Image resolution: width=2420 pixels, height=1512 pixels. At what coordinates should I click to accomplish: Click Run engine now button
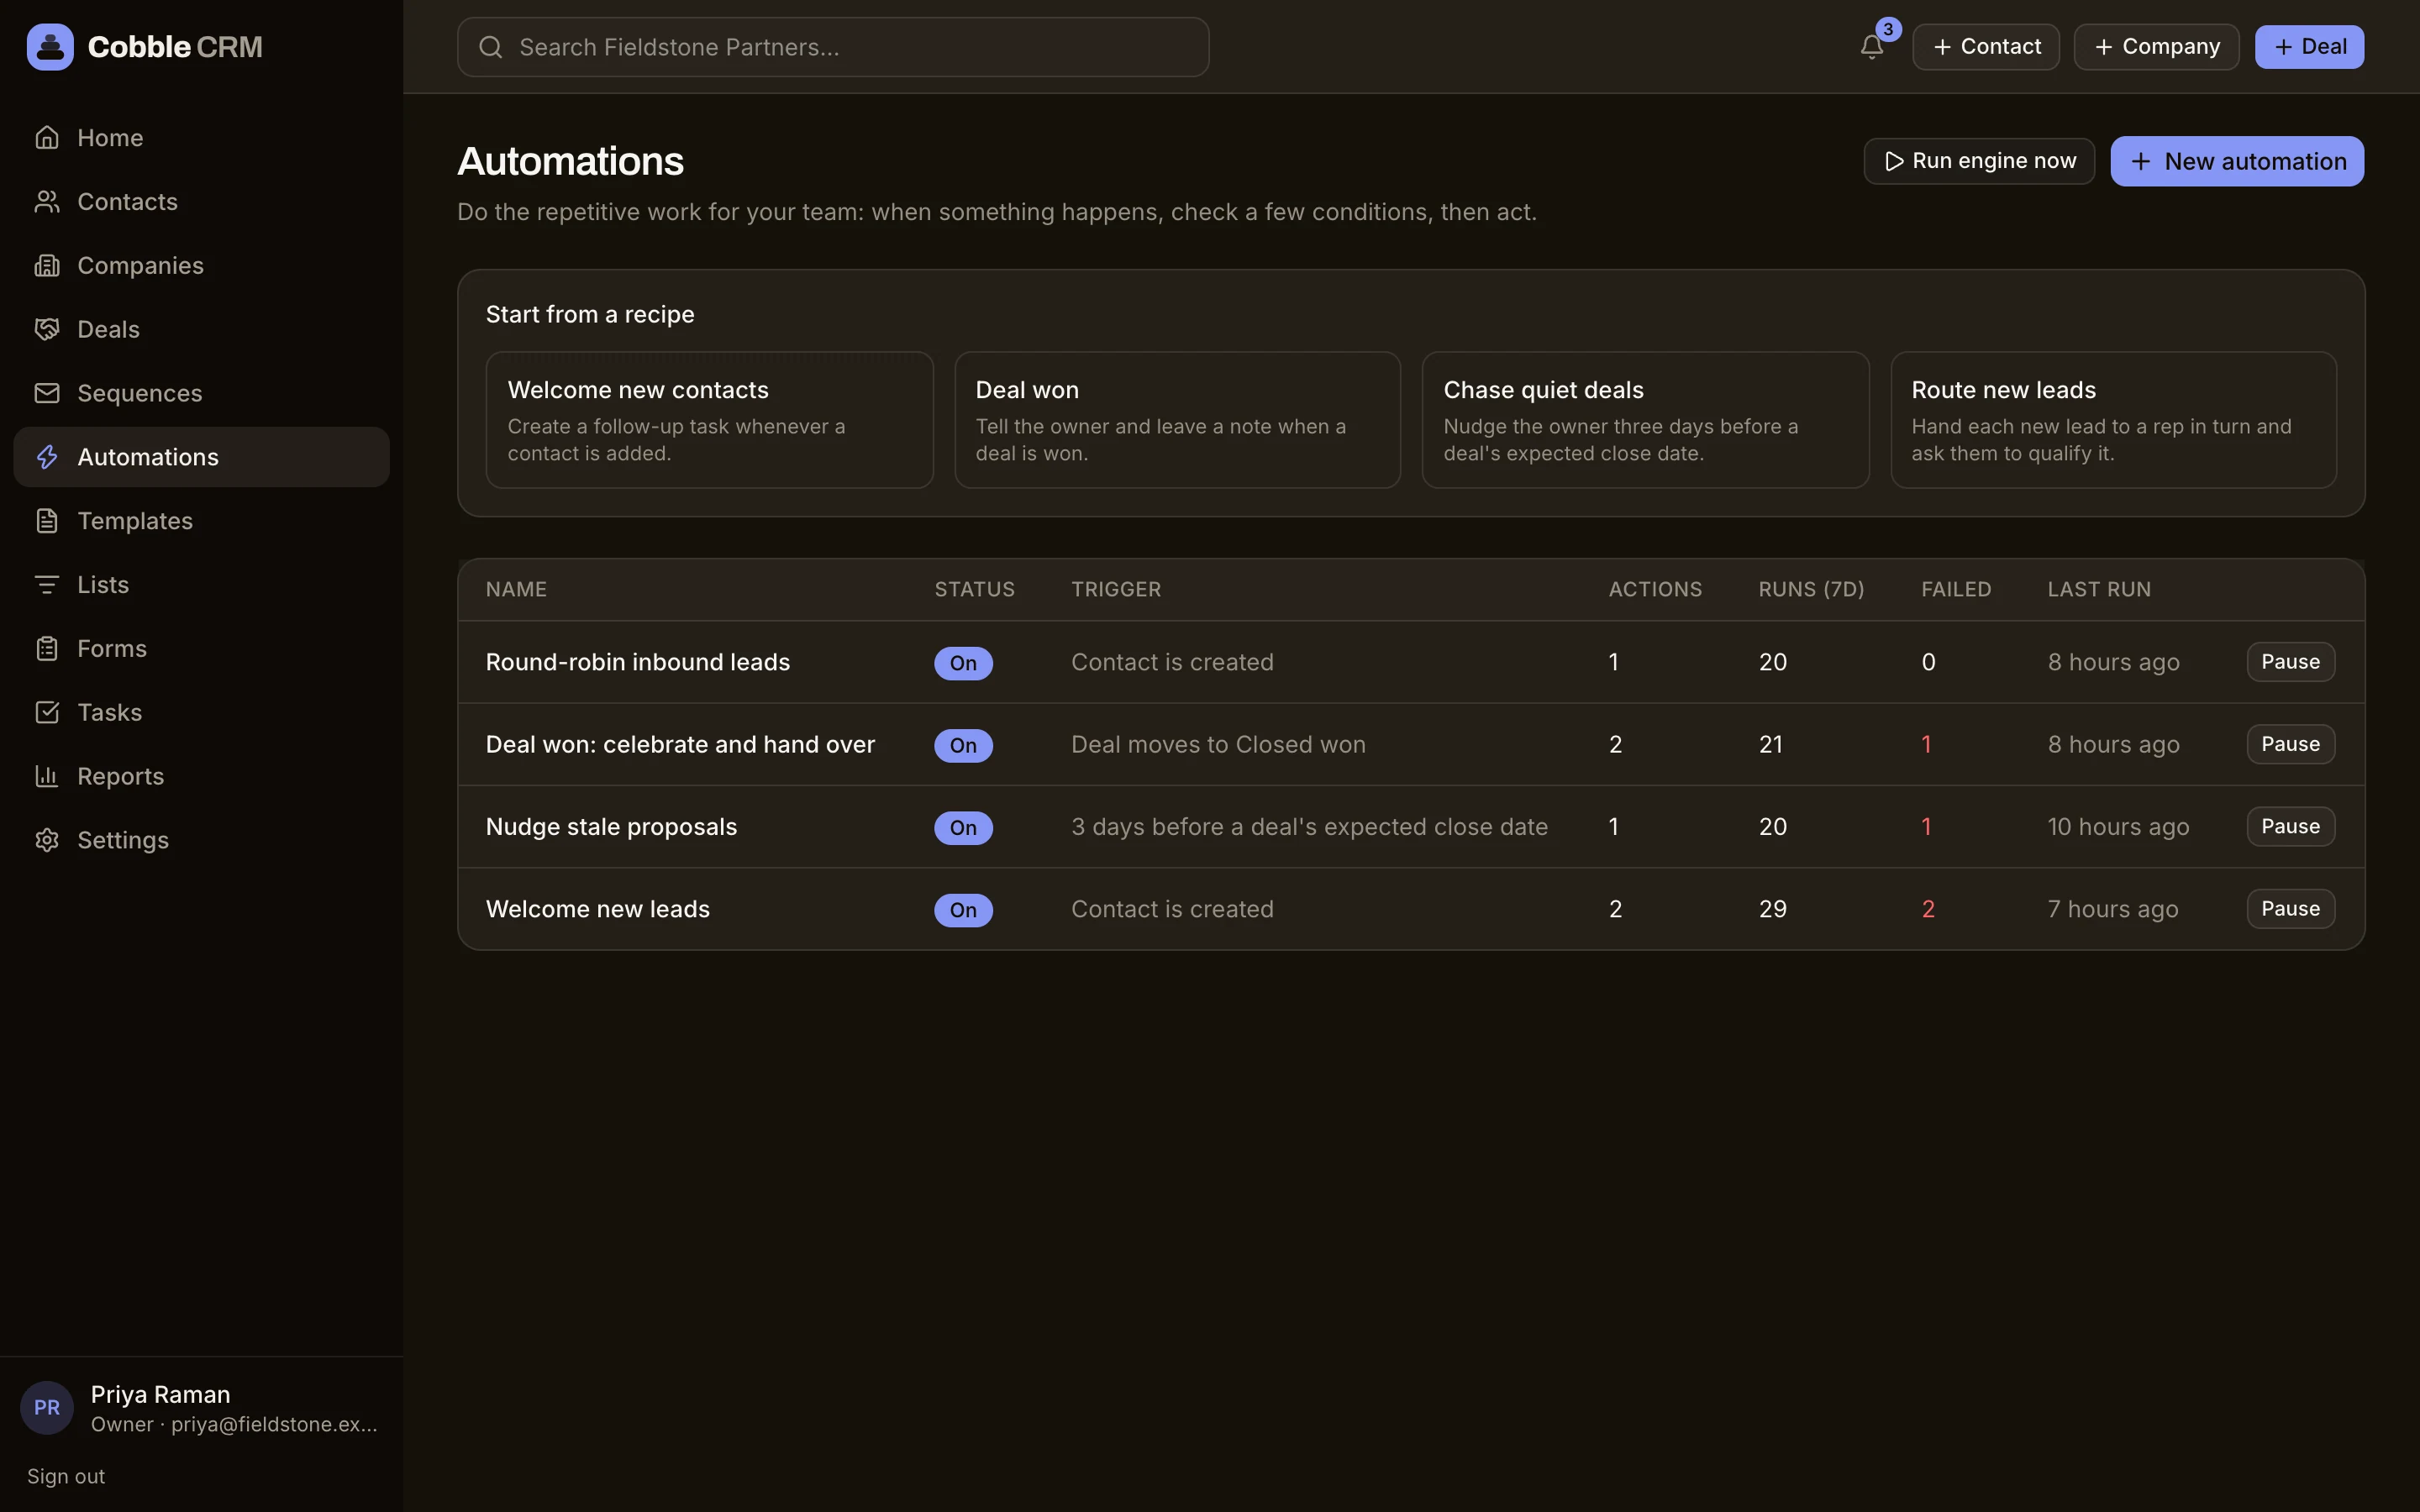(1979, 161)
